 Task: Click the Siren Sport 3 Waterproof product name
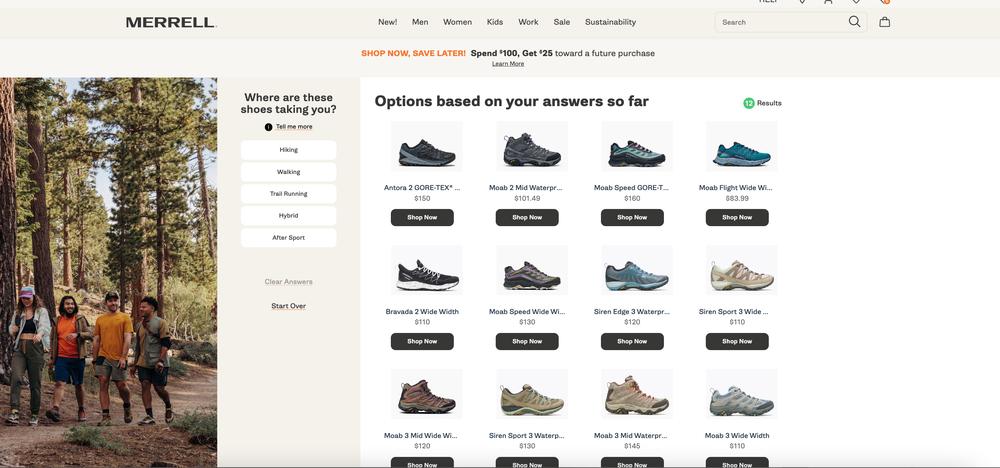click(x=527, y=435)
